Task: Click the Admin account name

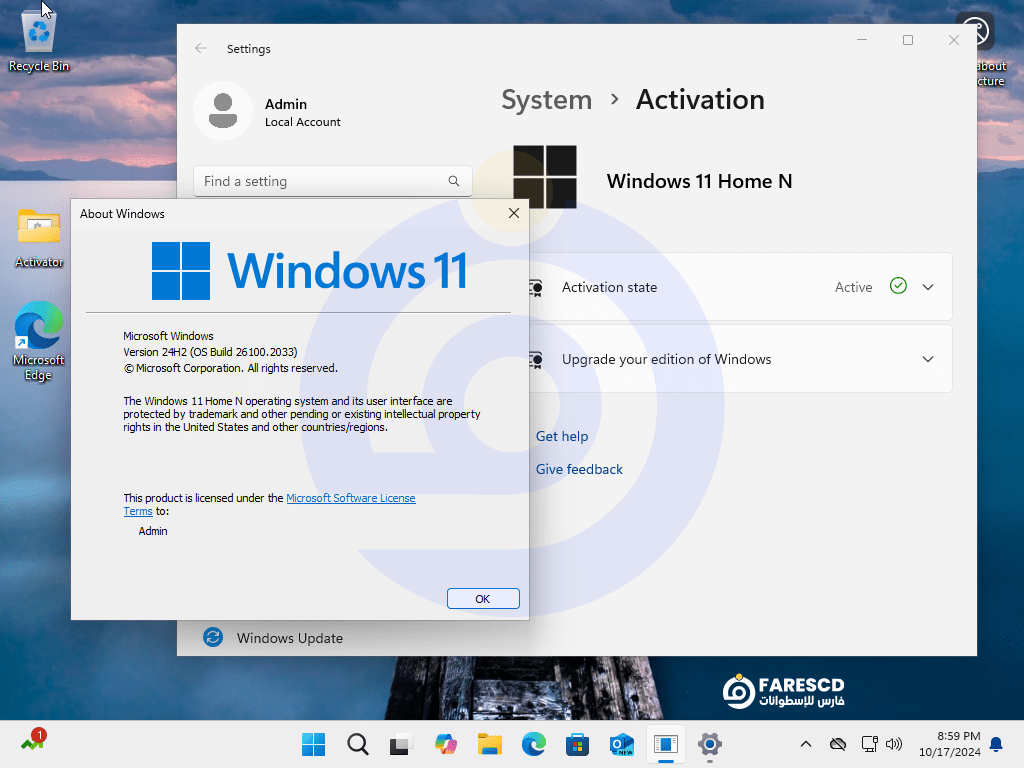Action: click(286, 104)
